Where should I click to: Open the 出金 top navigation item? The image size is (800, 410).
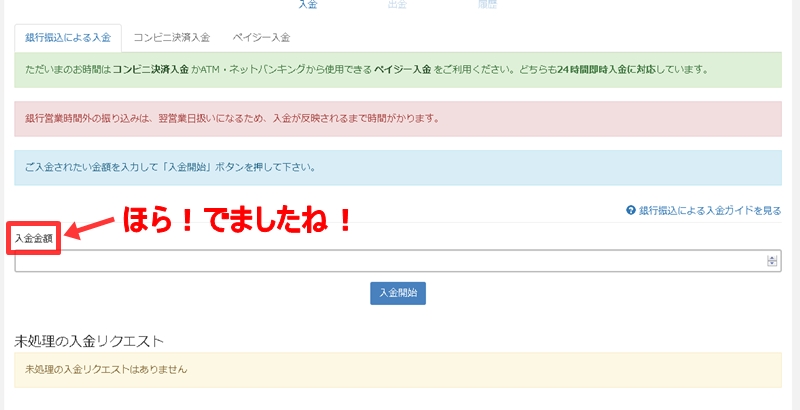(x=397, y=5)
